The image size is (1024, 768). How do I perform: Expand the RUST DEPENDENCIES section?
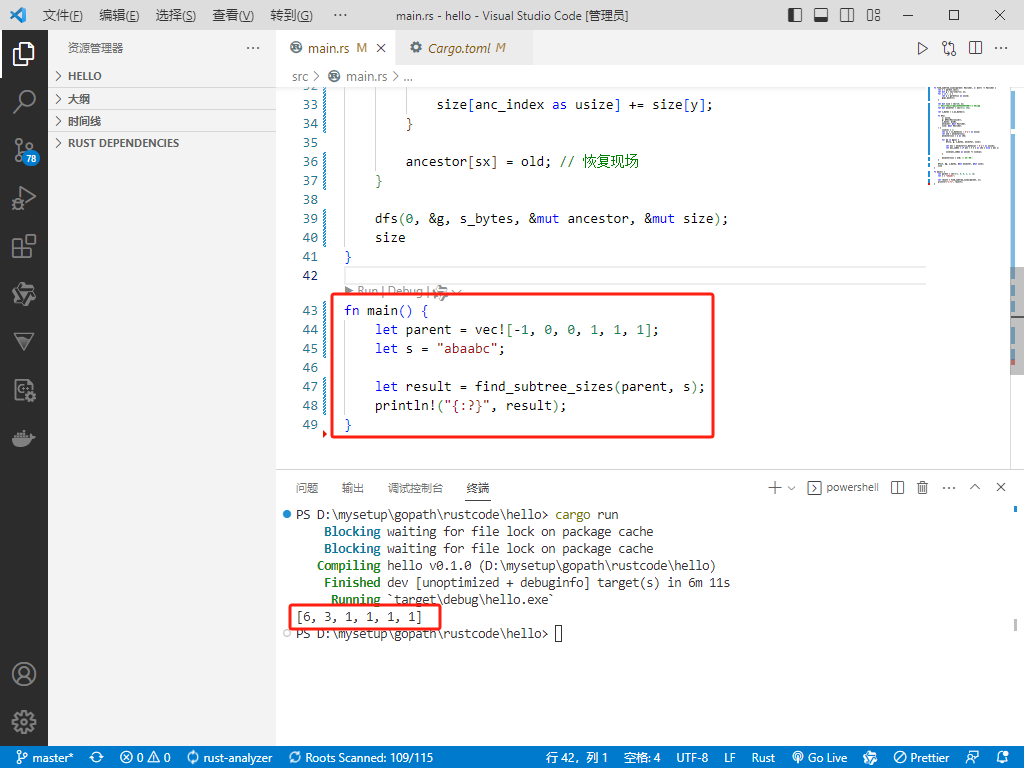162,143
